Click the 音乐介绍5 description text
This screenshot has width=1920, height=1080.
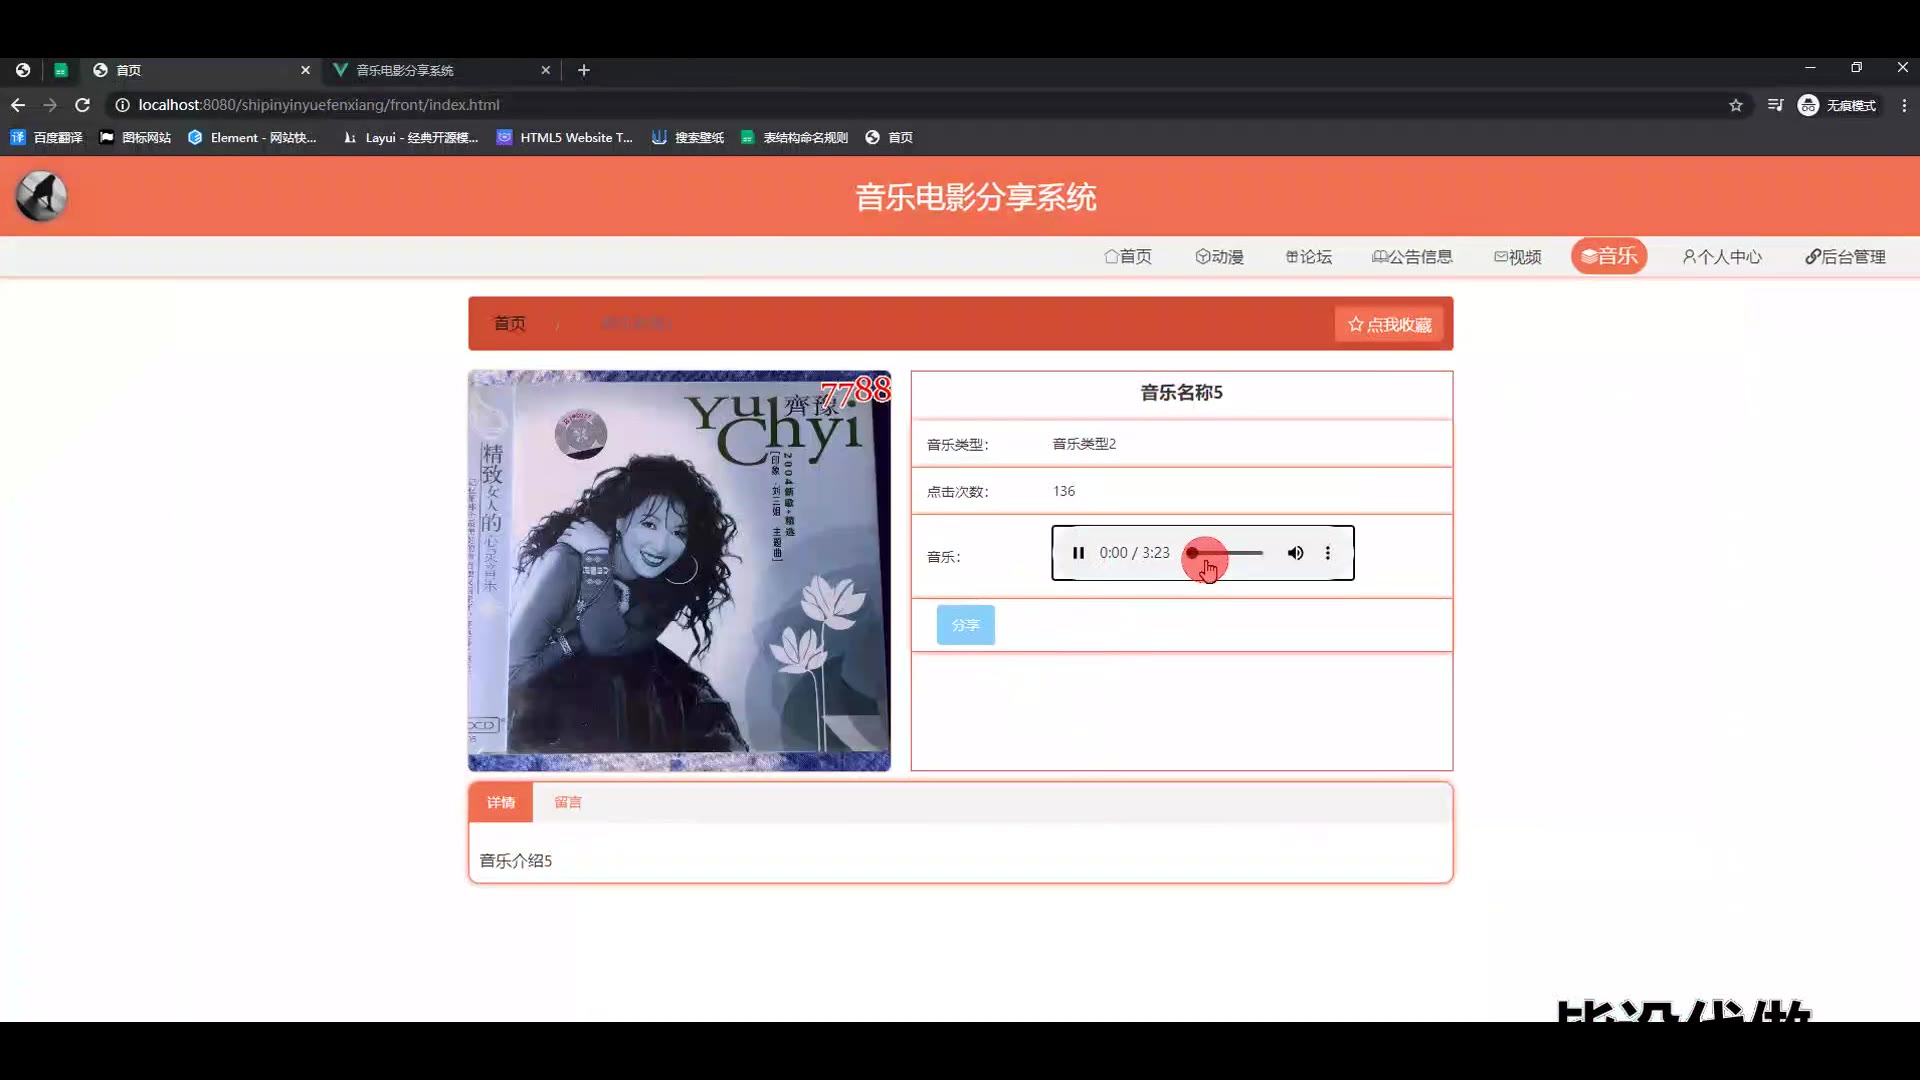point(515,861)
